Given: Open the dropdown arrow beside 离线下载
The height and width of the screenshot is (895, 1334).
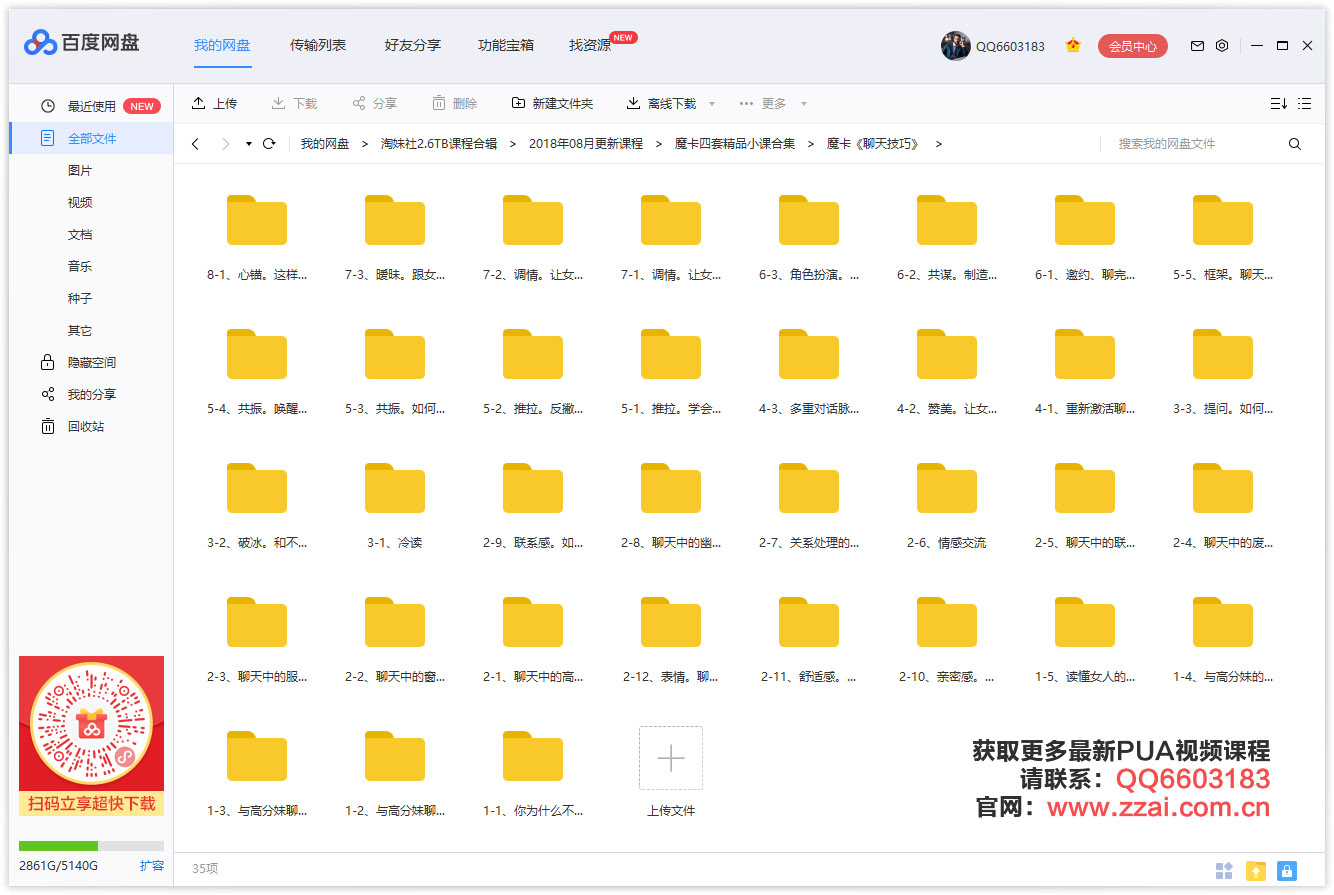Looking at the screenshot, I should (712, 104).
